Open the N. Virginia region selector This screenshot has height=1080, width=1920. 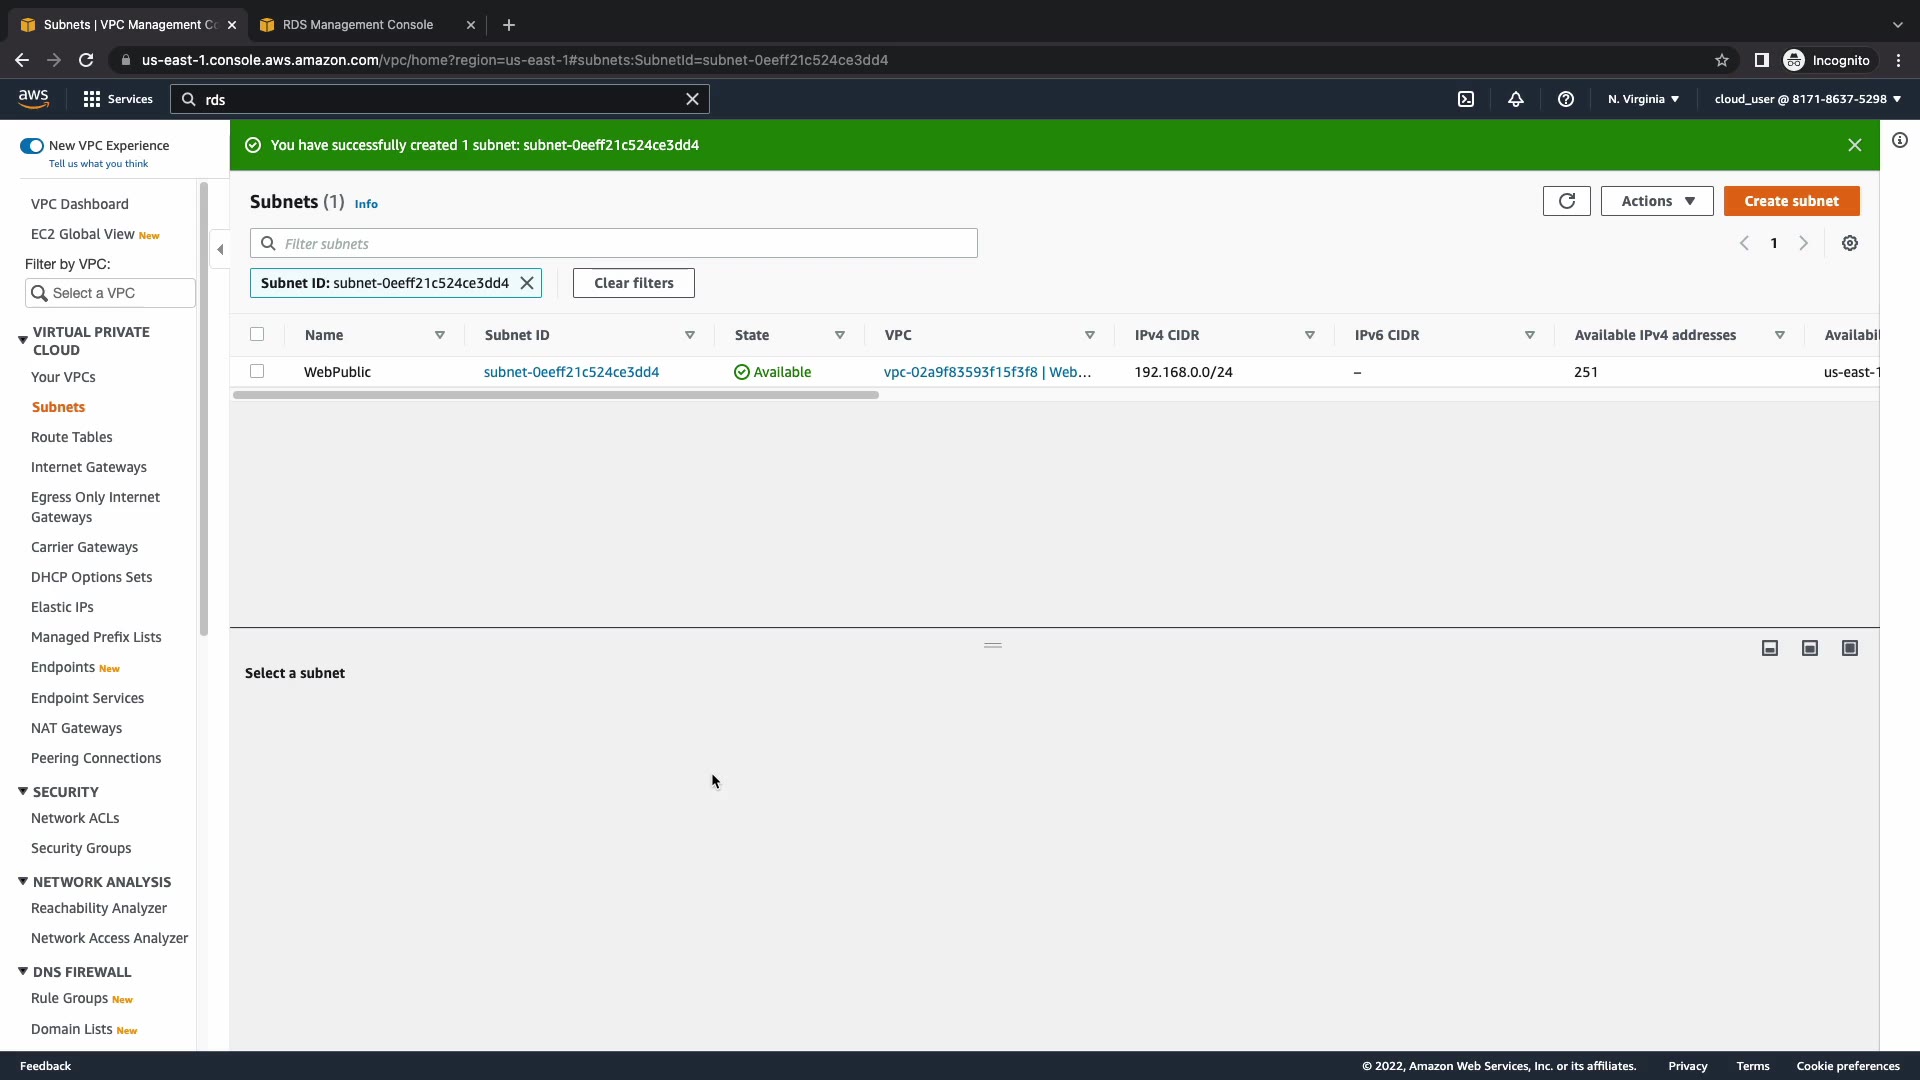(x=1643, y=99)
